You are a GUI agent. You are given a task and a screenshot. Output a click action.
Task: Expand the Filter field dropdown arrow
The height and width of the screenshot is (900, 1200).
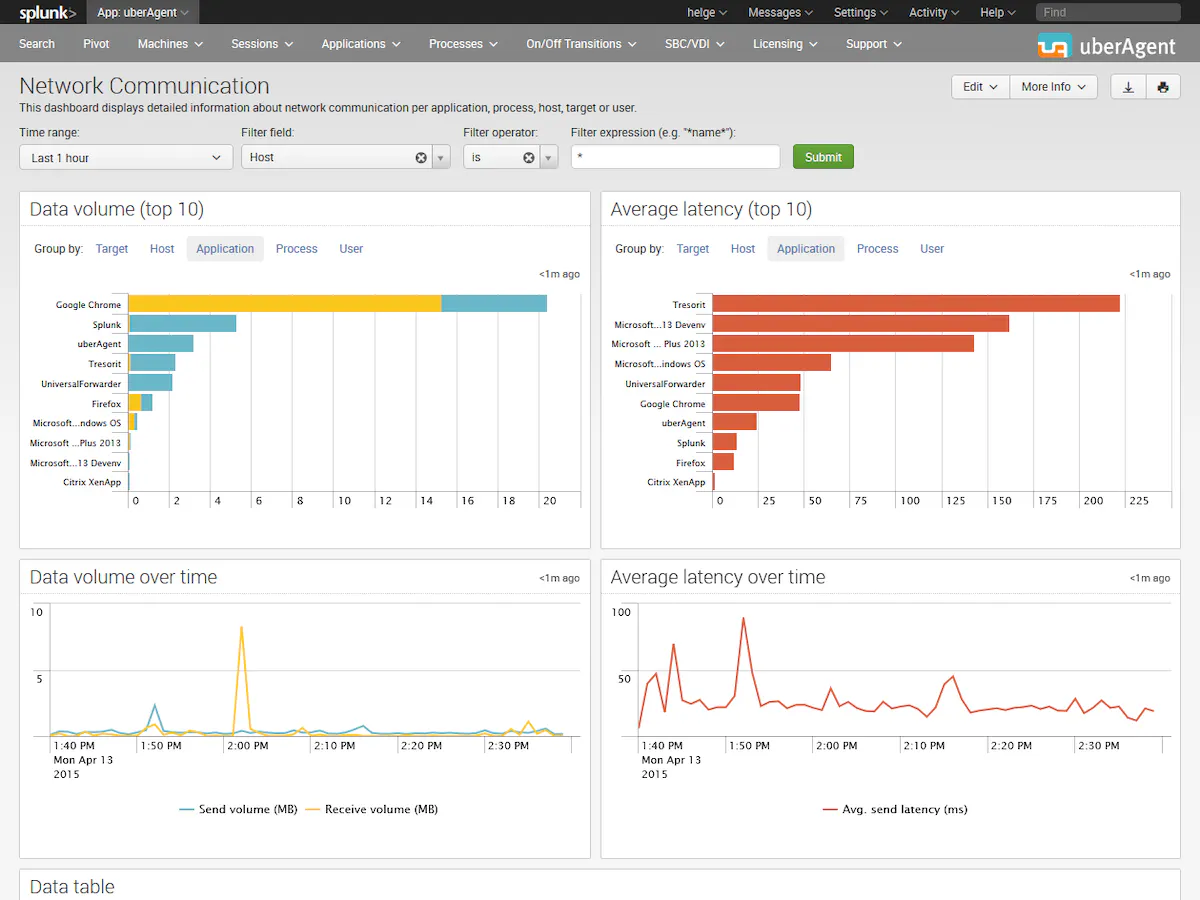(x=441, y=157)
